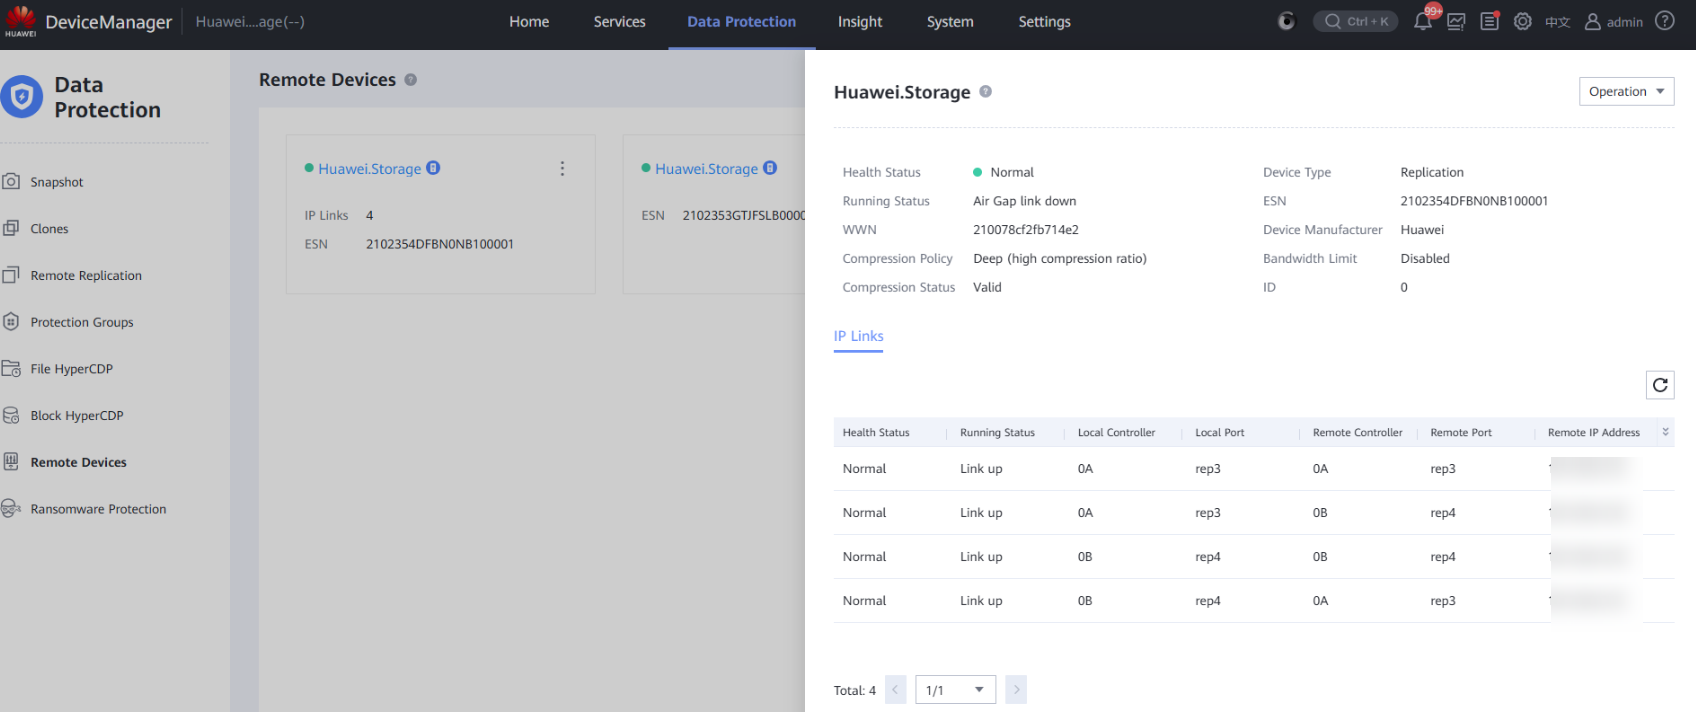Open three-dot menu on first device card

(562, 169)
